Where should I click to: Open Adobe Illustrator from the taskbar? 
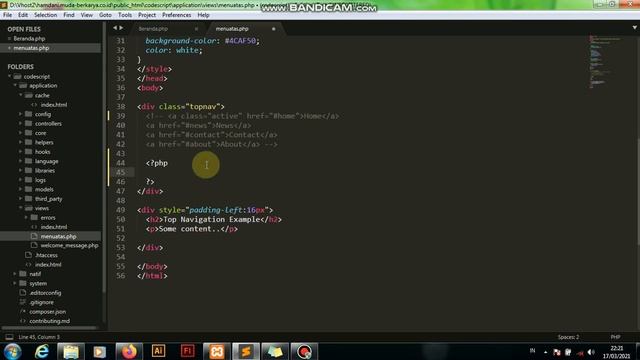(x=158, y=351)
